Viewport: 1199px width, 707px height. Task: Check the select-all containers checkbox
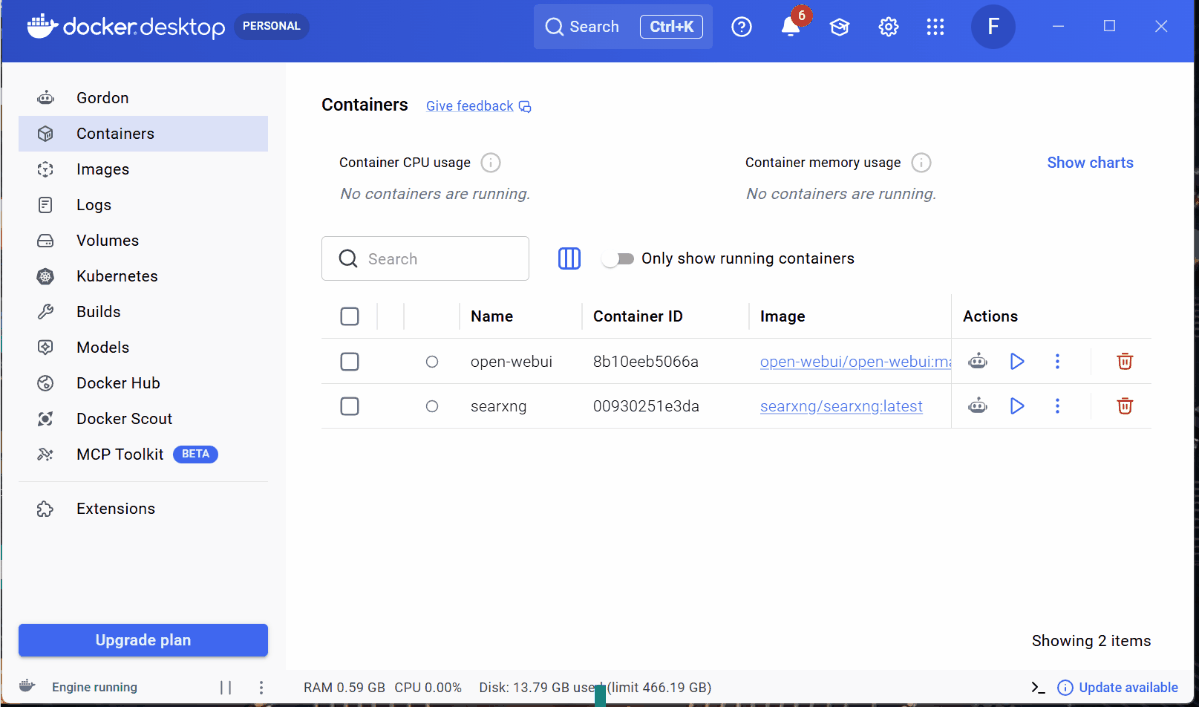click(349, 316)
